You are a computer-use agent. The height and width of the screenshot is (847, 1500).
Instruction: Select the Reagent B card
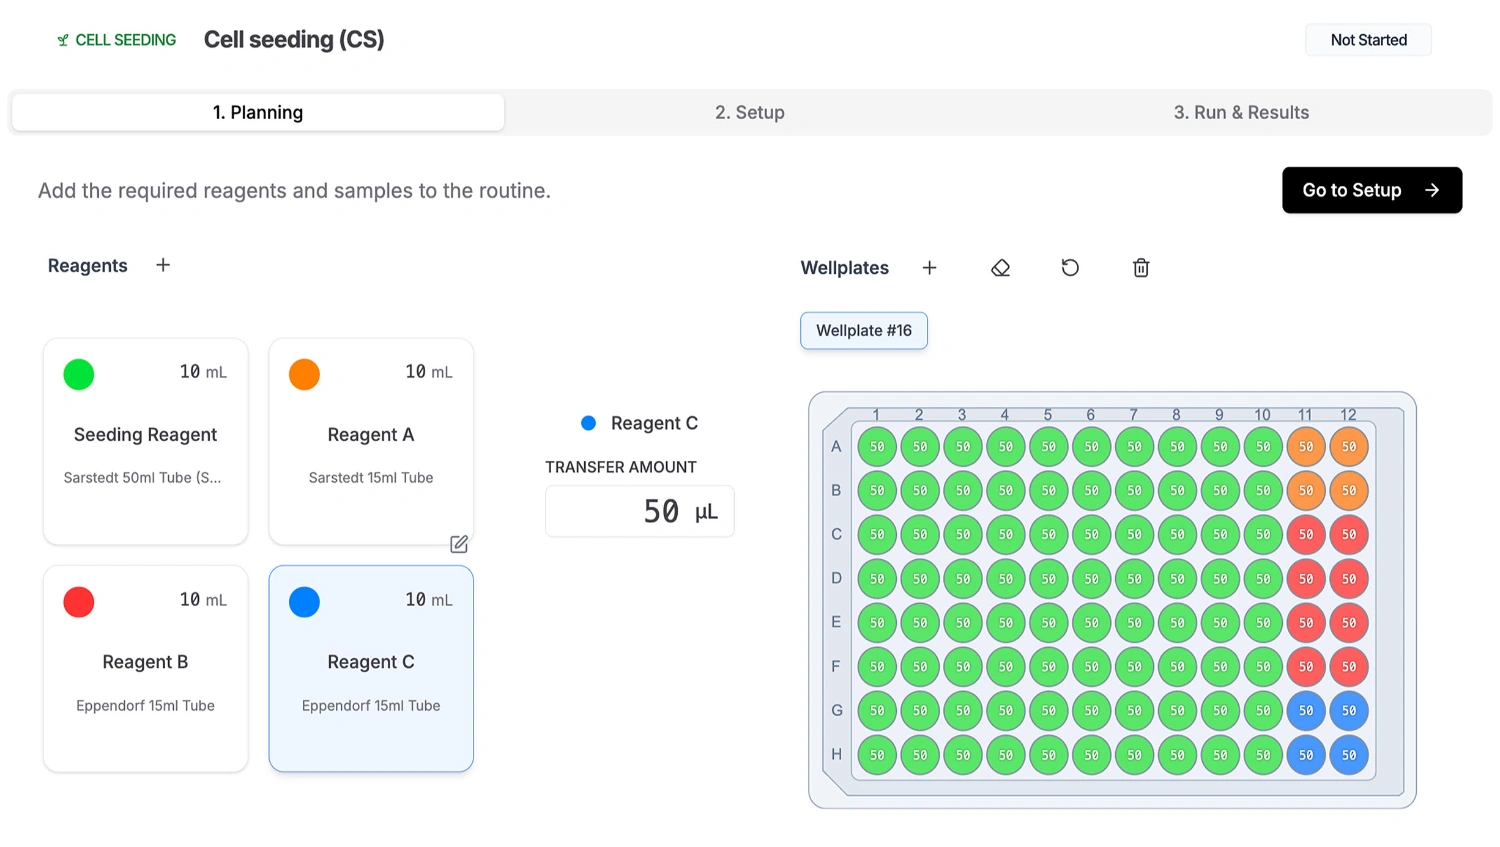[x=146, y=668]
